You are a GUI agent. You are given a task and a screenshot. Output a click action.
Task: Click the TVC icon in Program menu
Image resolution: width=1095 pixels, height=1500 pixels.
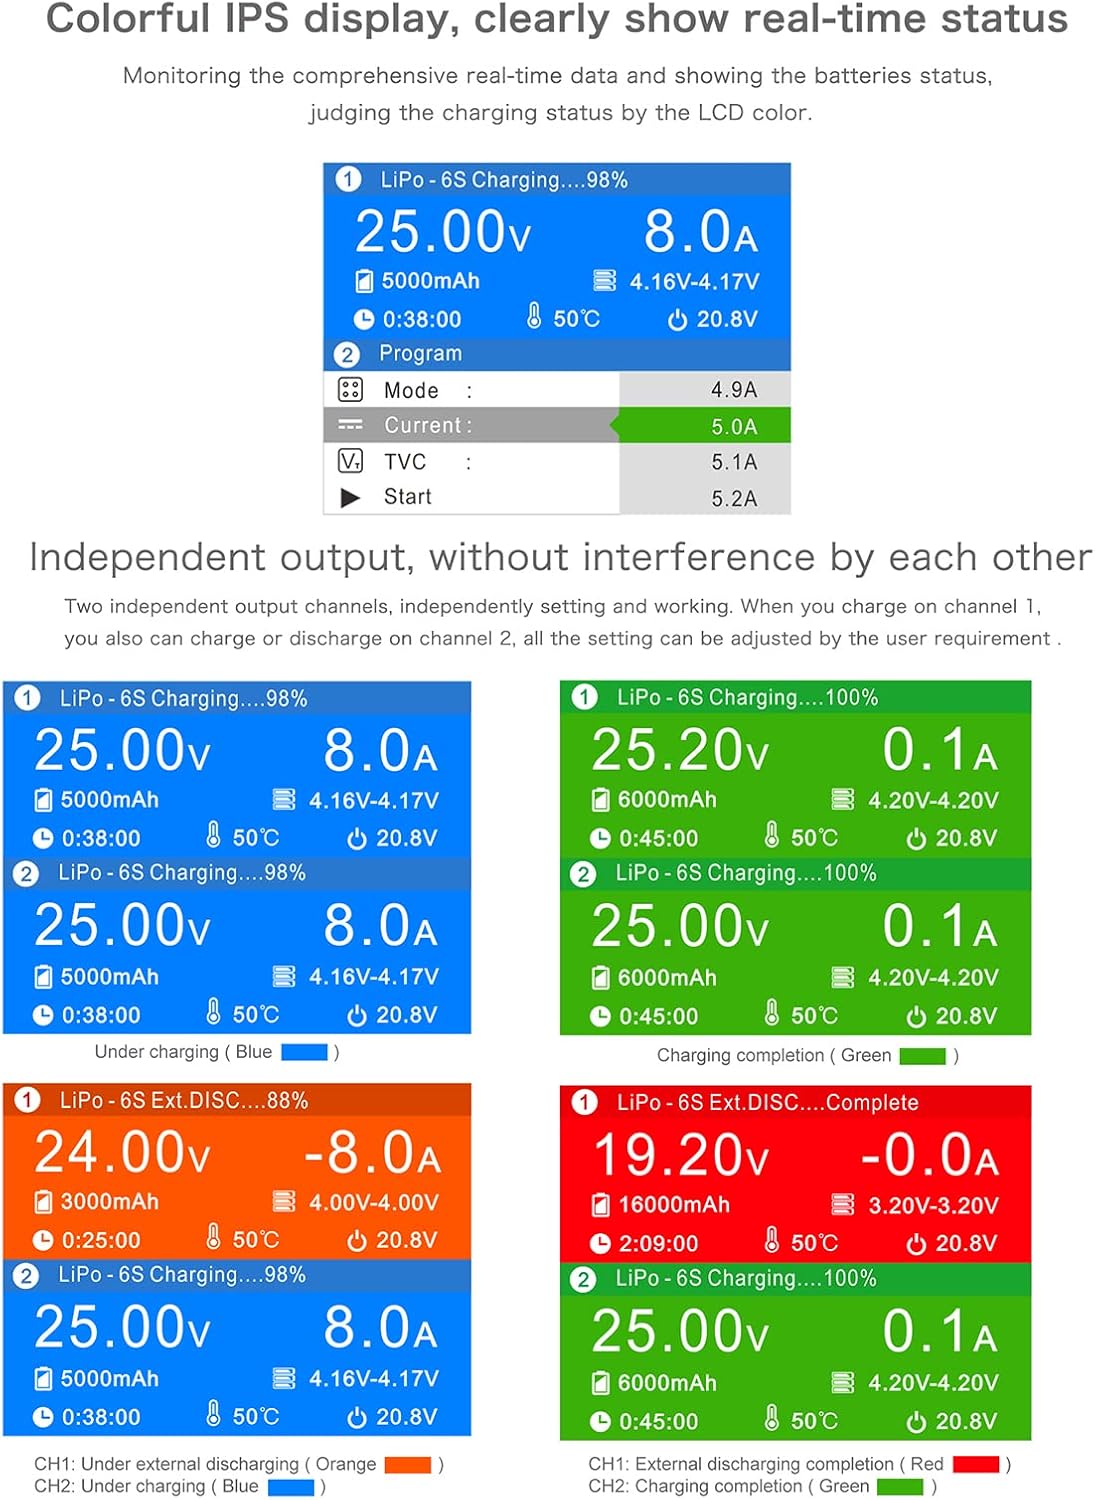350,461
